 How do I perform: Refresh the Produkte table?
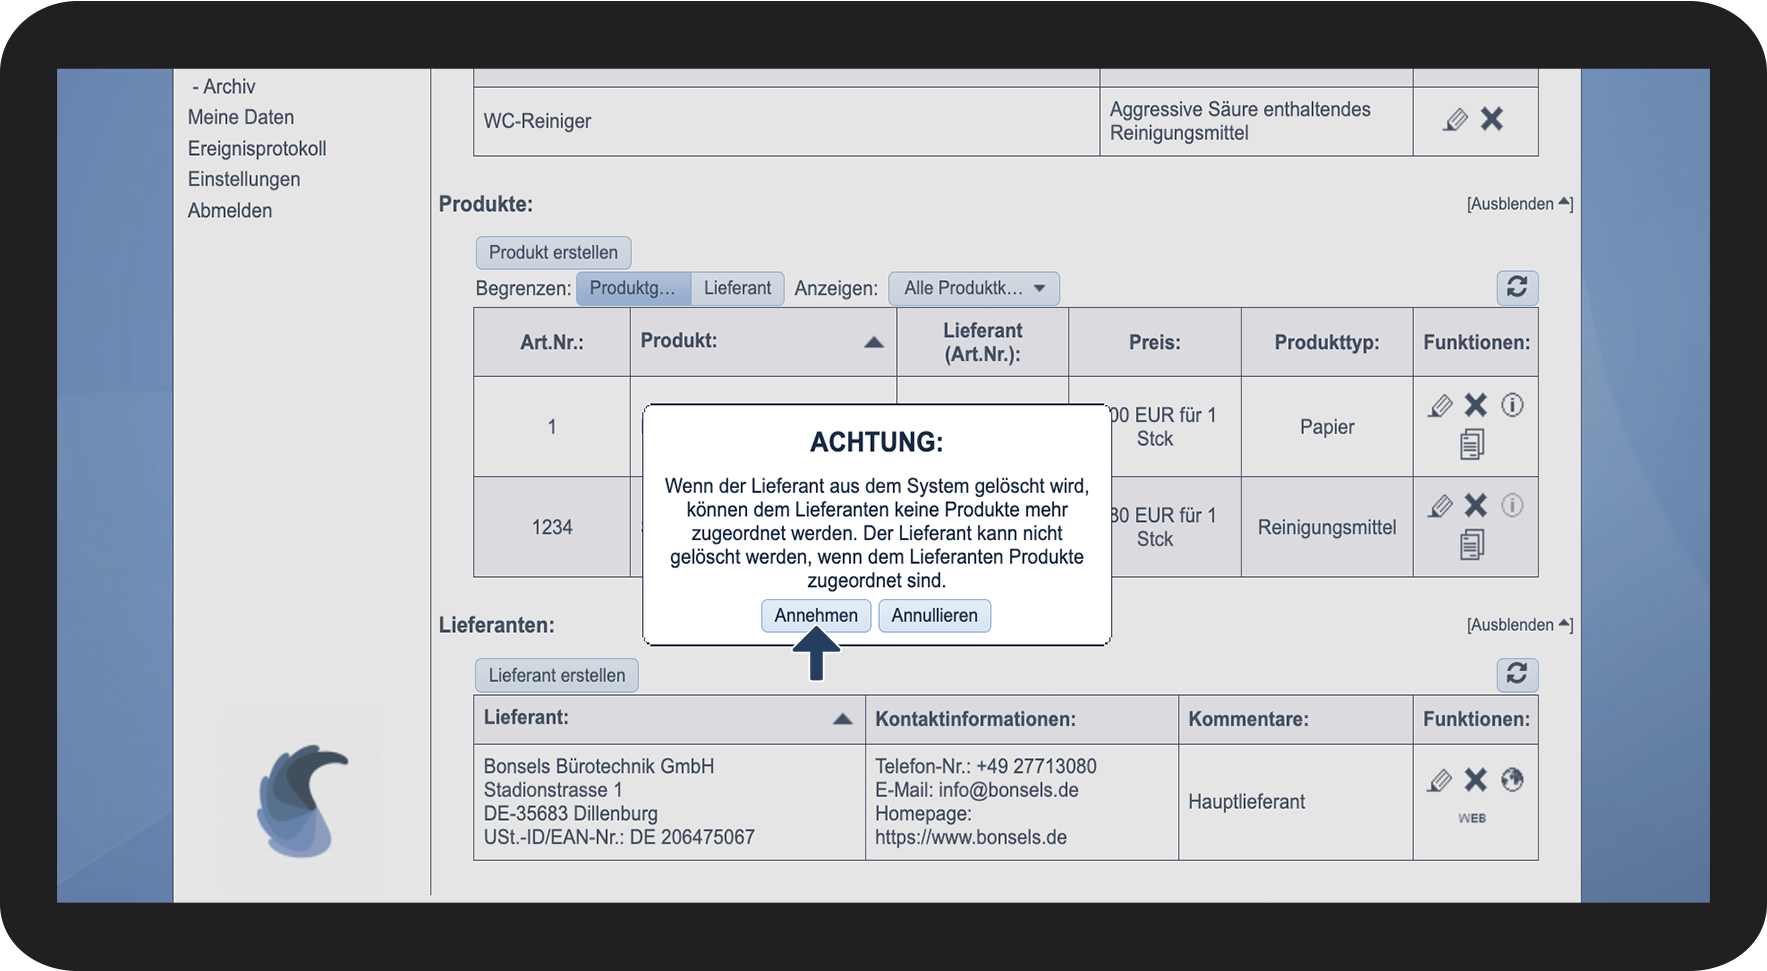1517,288
